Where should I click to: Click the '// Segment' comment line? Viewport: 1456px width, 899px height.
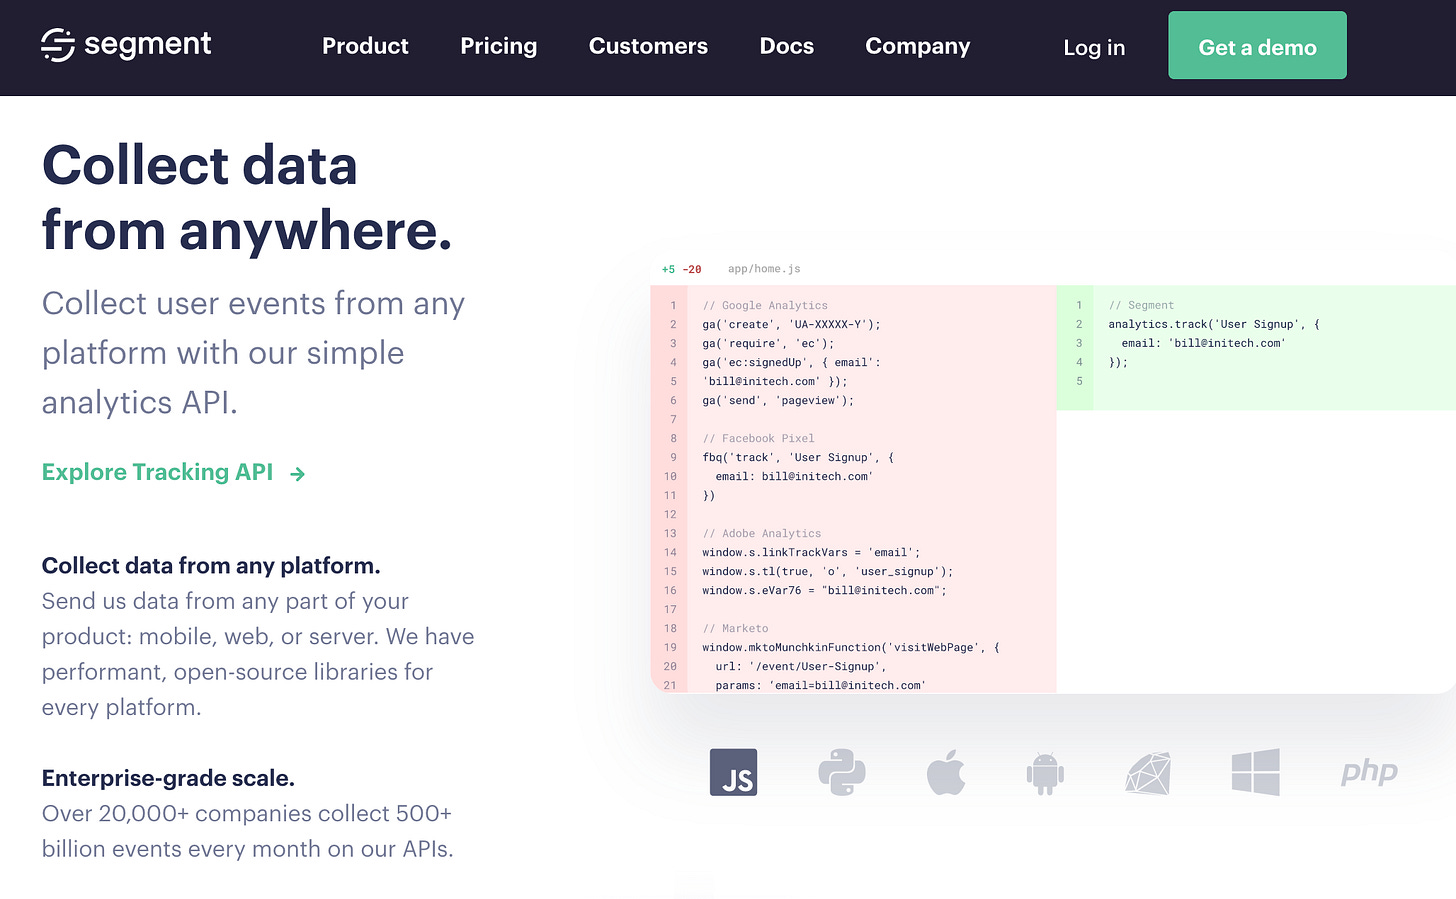click(1141, 305)
